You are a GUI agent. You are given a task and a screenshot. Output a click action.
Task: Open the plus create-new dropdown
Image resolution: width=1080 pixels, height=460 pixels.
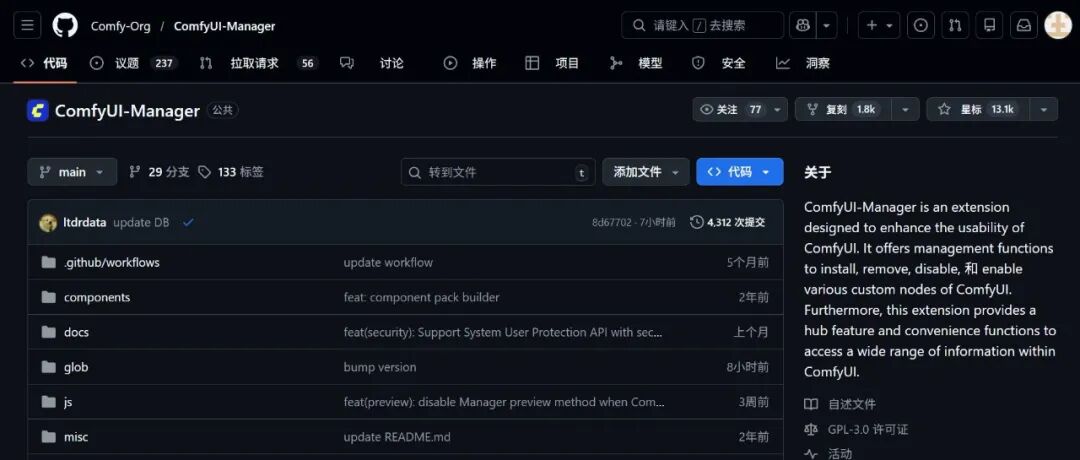(879, 25)
